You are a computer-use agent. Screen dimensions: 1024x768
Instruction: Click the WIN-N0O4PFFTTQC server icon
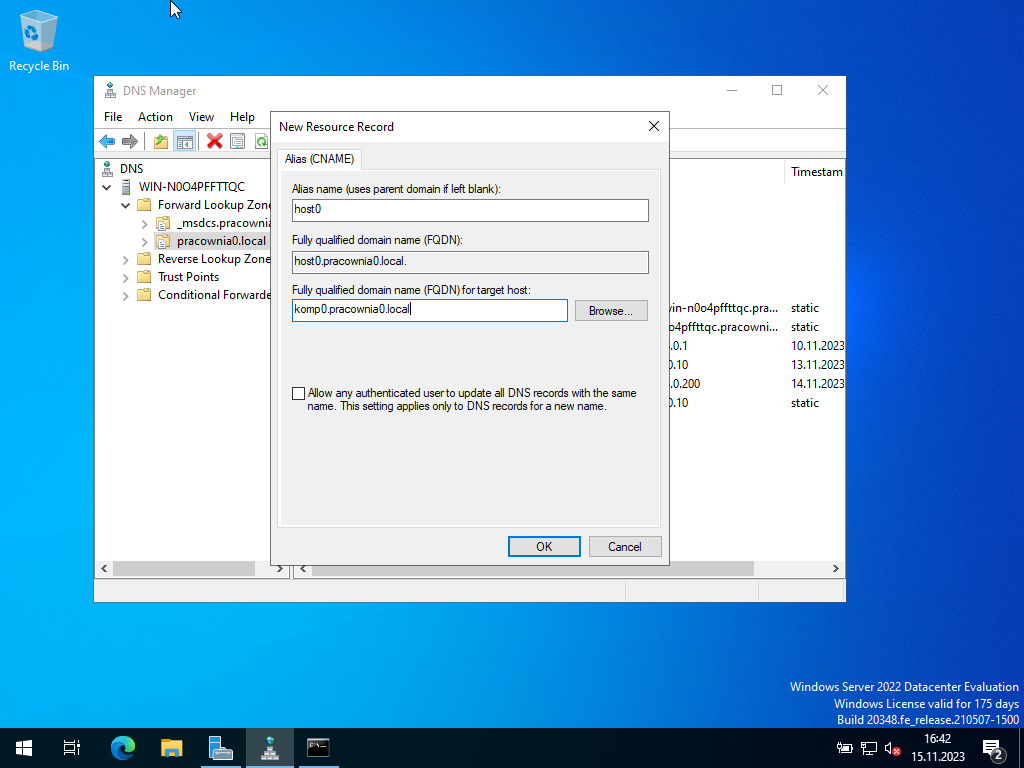coord(126,187)
